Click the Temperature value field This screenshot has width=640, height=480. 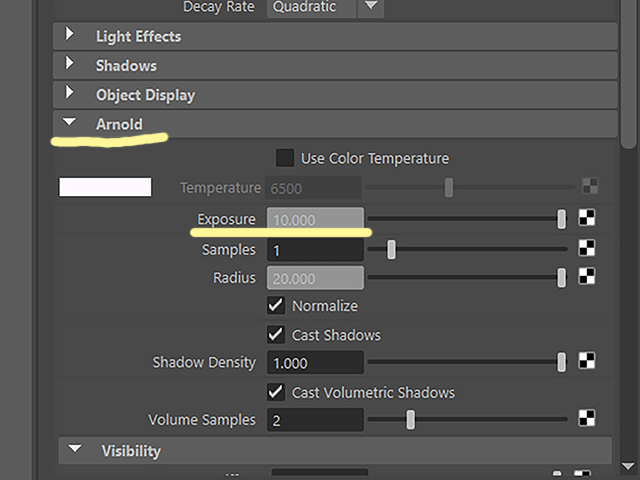(313, 188)
